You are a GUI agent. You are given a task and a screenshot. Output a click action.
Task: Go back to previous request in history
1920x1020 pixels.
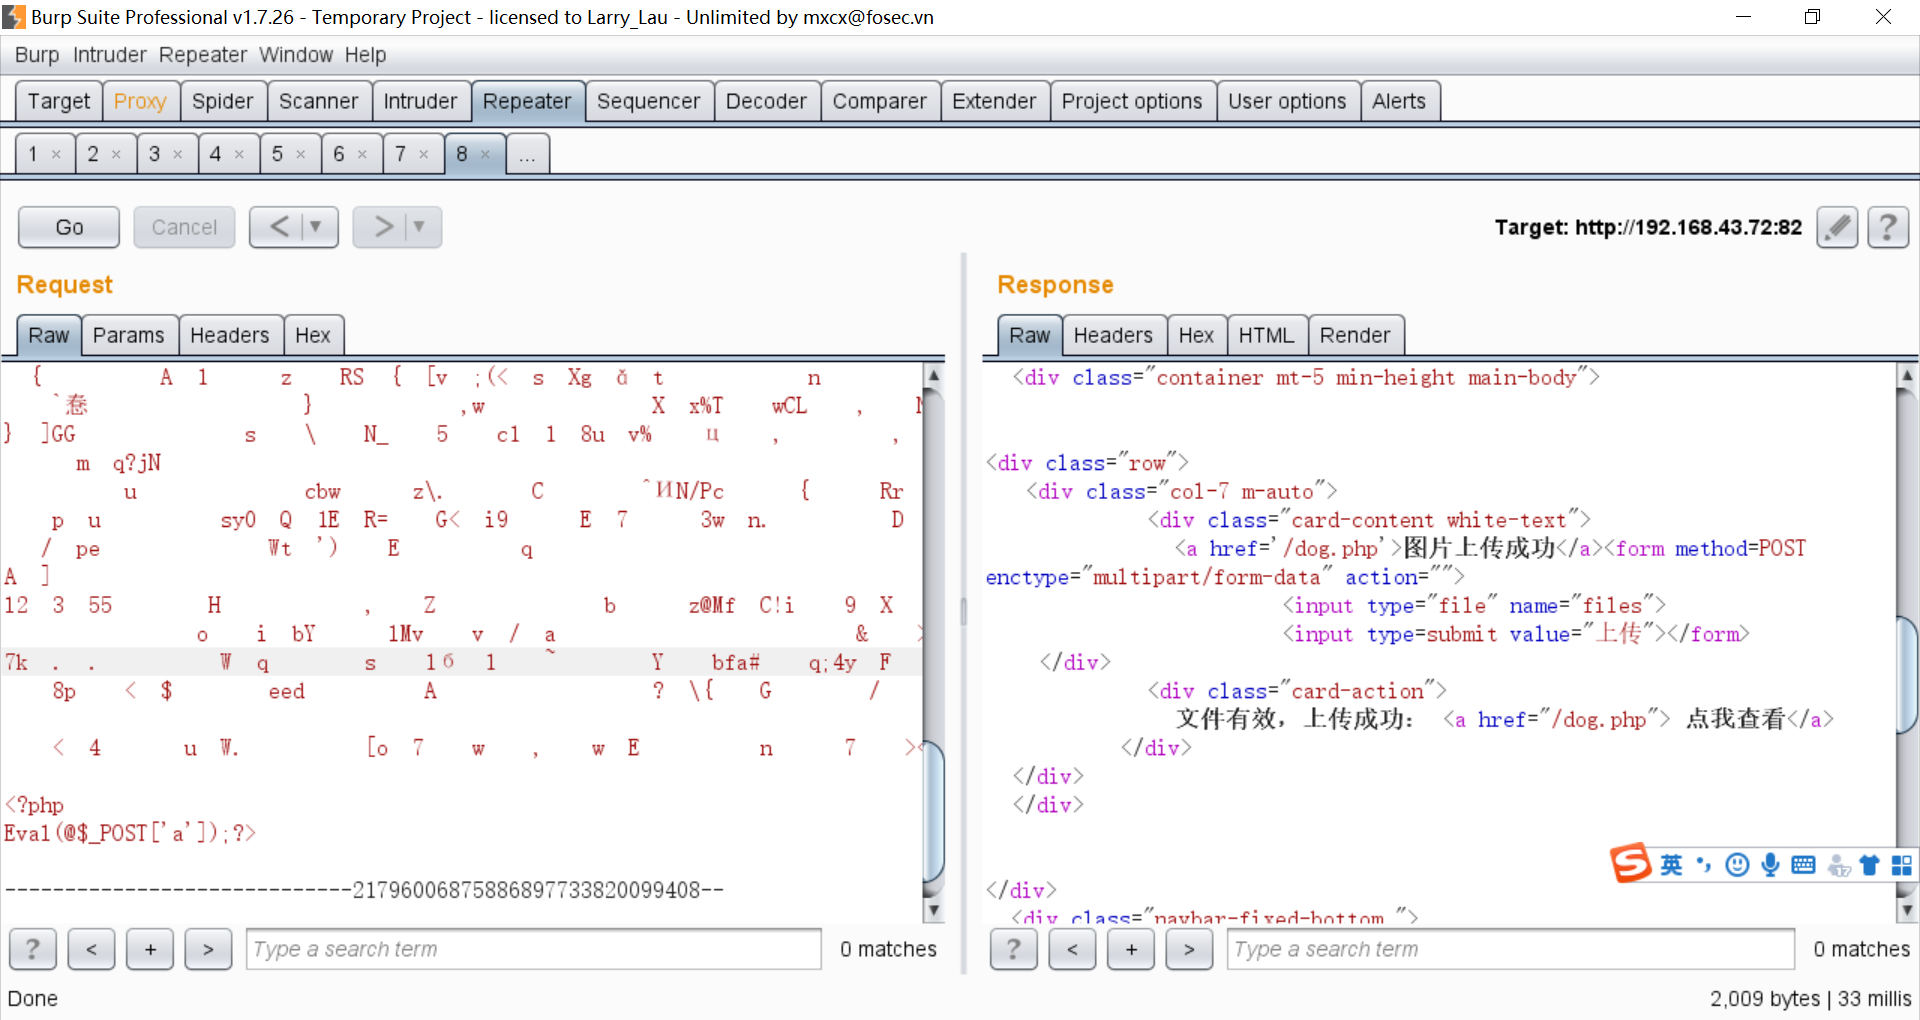(280, 227)
